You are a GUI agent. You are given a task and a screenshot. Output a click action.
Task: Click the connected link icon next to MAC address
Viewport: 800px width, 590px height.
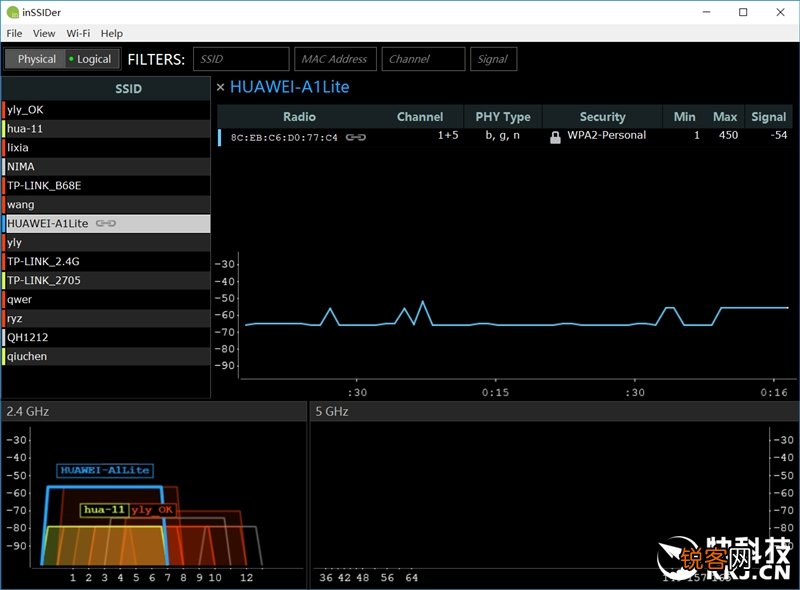[x=356, y=137]
